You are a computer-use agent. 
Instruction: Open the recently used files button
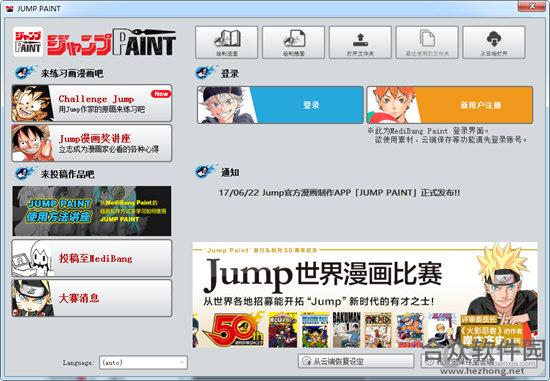[x=427, y=42]
